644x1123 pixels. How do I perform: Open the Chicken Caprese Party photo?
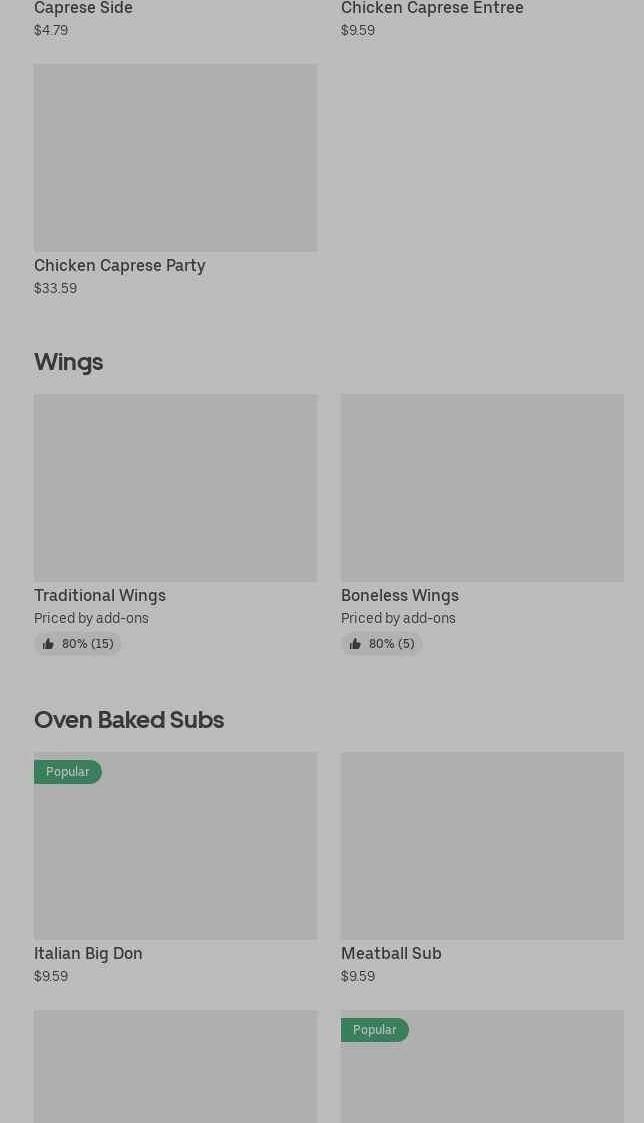(x=175, y=158)
